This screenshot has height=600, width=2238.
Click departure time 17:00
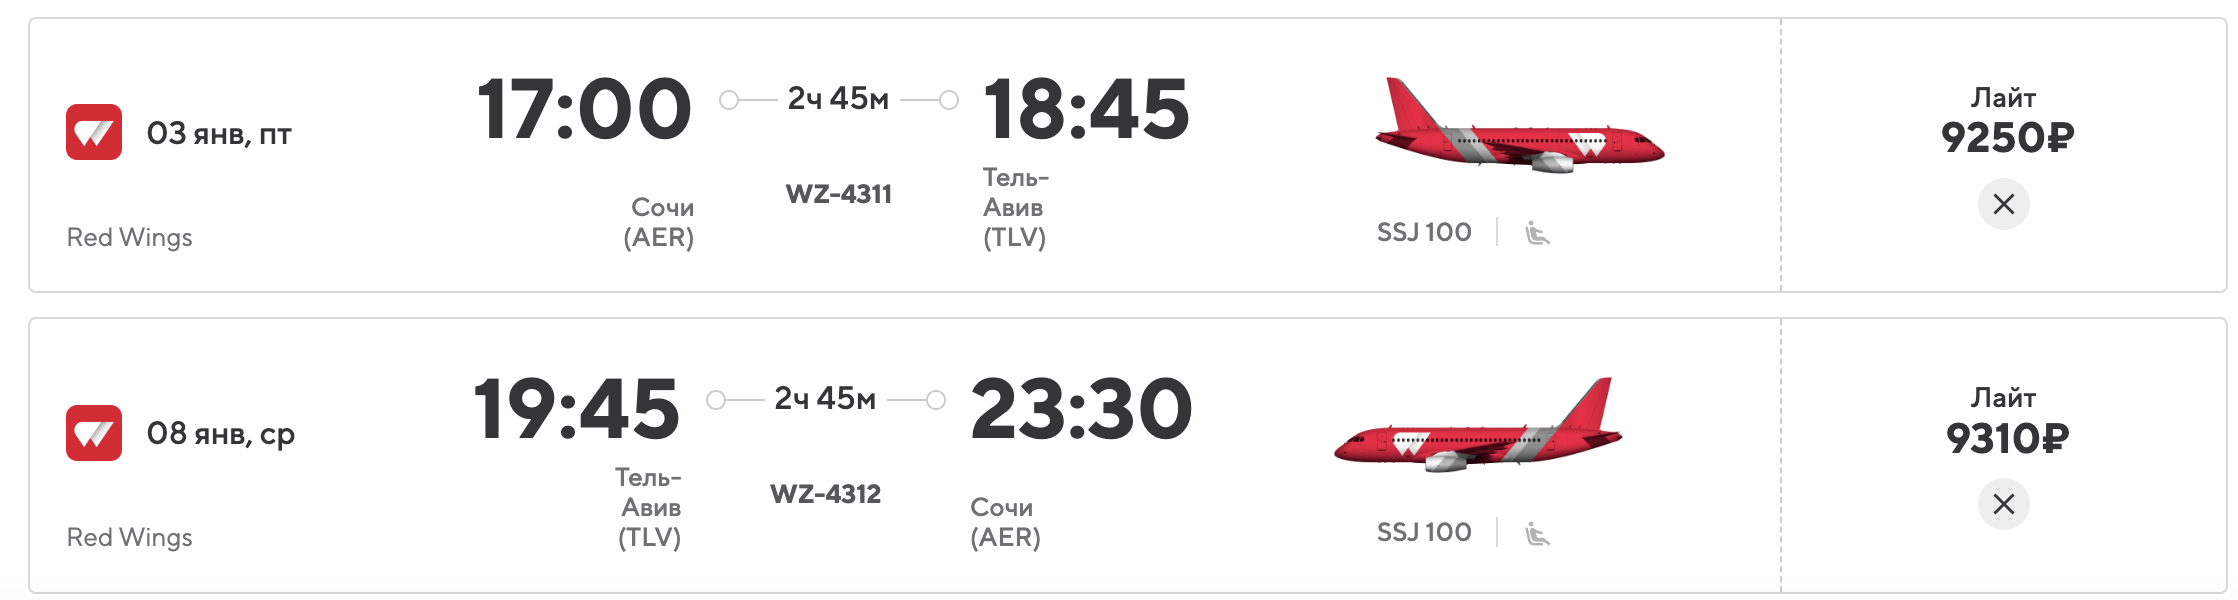[584, 109]
